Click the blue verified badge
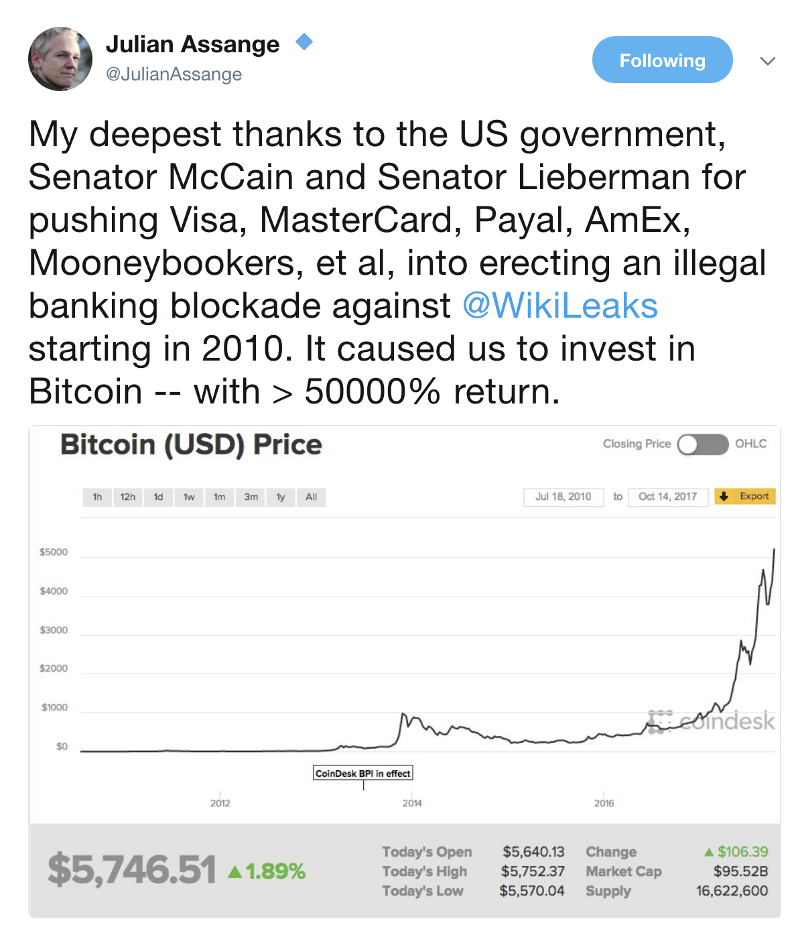This screenshot has height=937, width=800. pyautogui.click(x=304, y=43)
